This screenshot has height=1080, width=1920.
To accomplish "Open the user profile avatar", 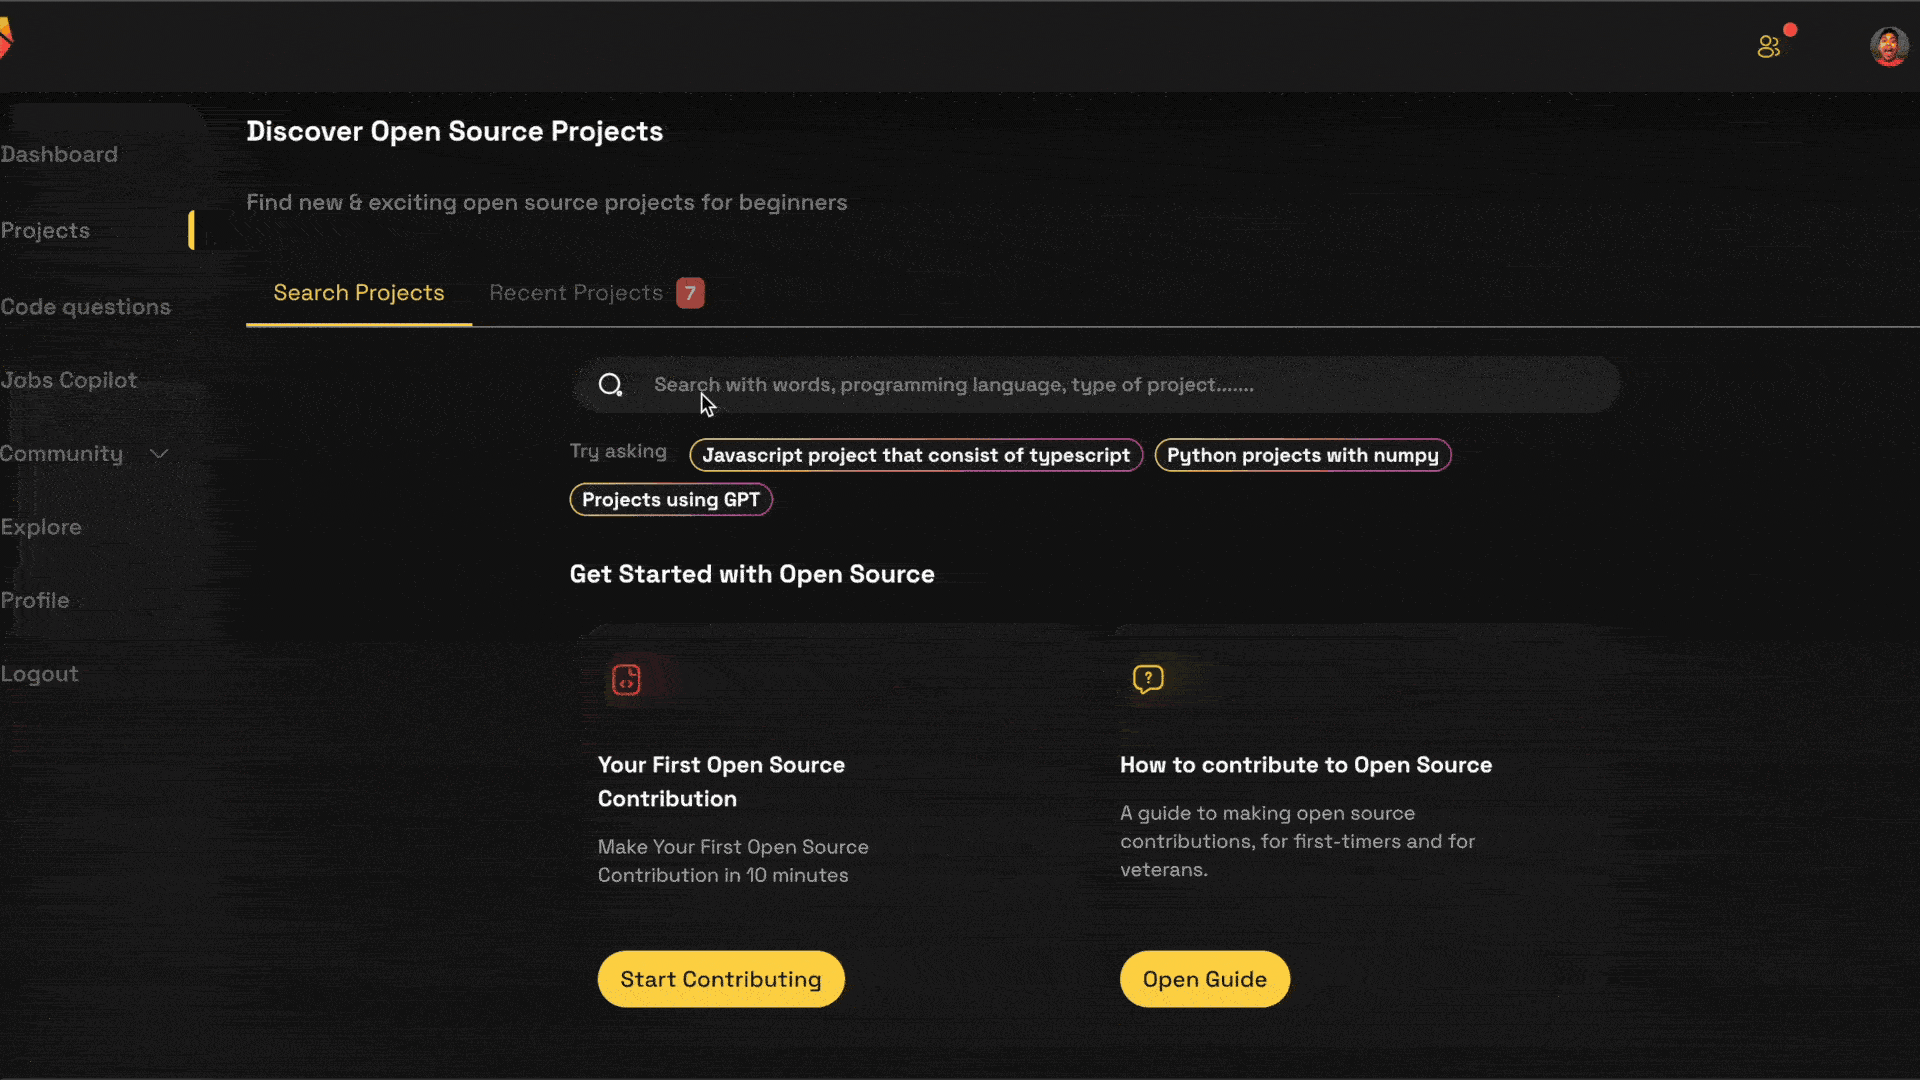I will [1889, 47].
